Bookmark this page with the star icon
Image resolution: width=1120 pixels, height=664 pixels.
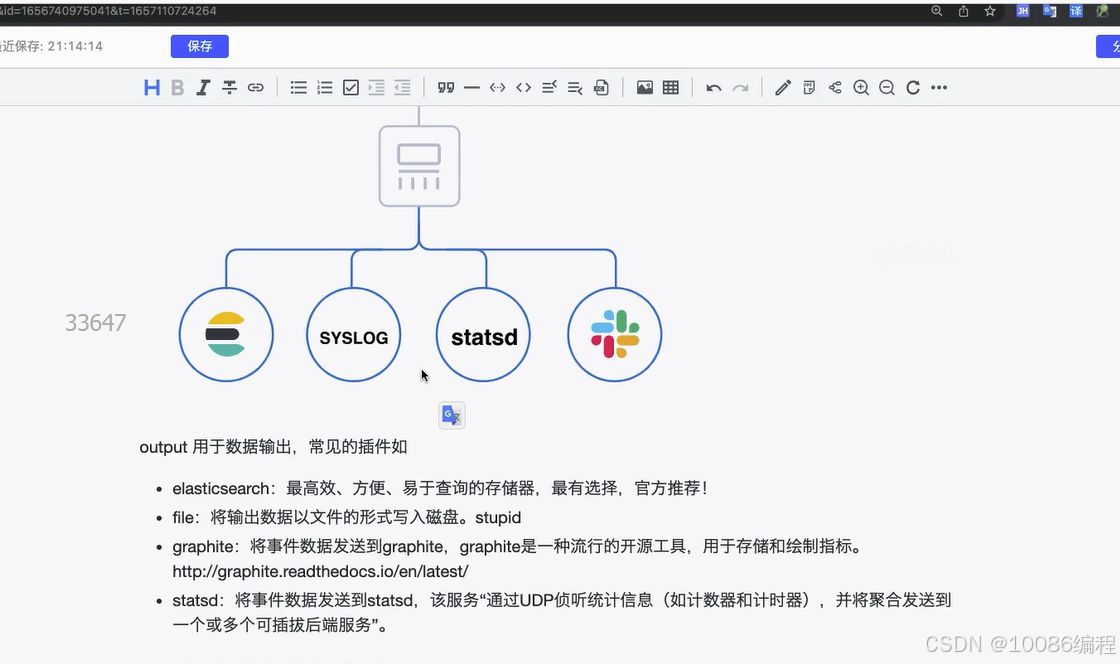[x=990, y=11]
